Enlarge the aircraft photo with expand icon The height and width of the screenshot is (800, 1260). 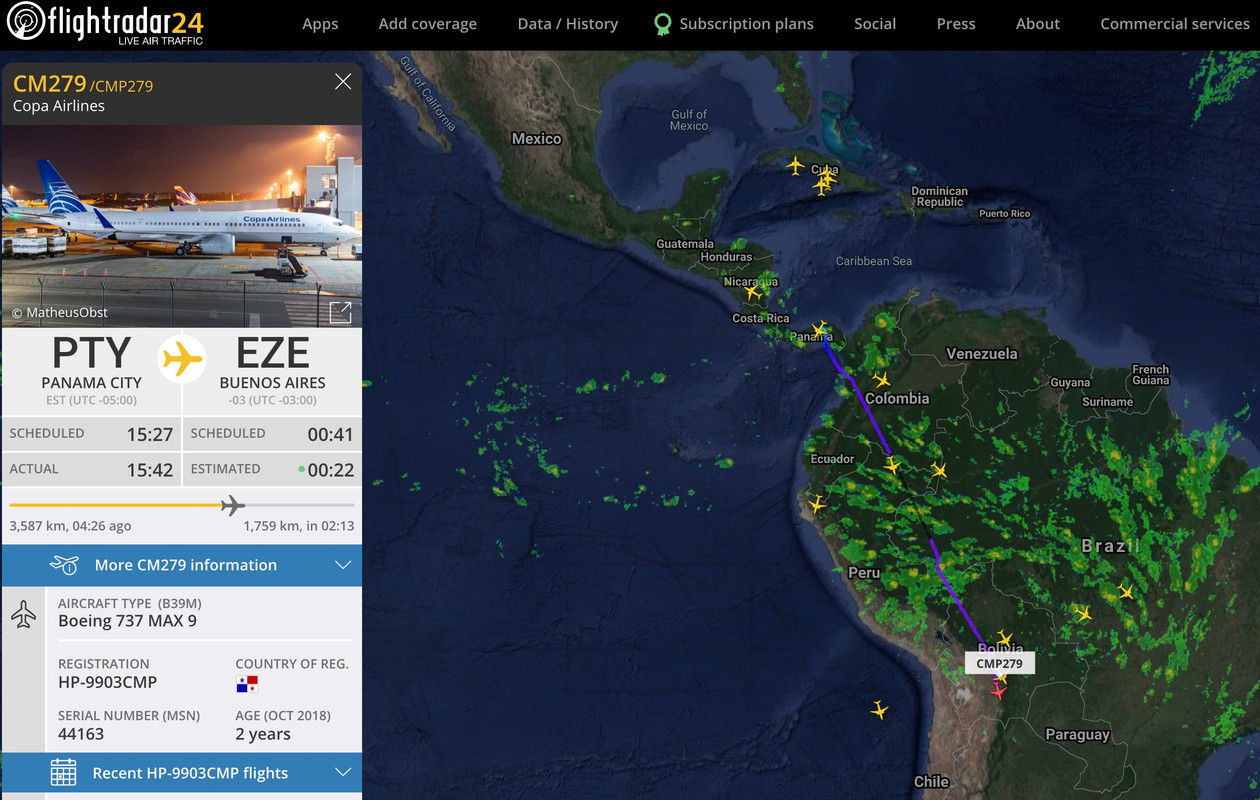[340, 312]
